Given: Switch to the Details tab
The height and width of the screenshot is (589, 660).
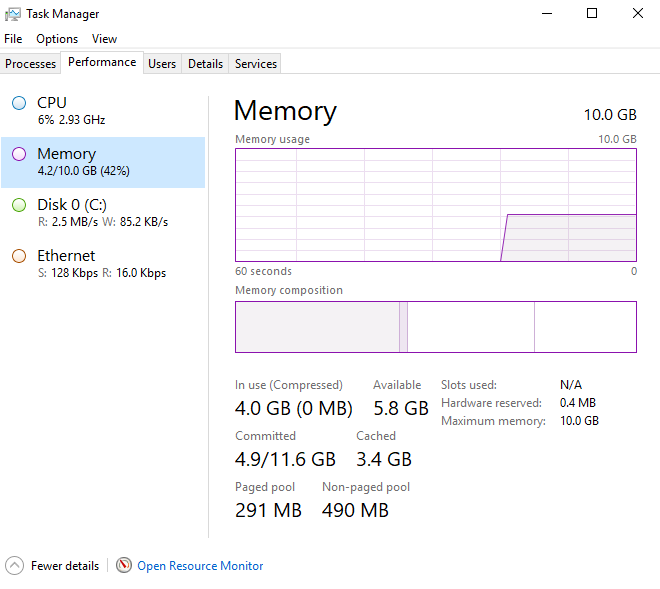Looking at the screenshot, I should coord(205,64).
